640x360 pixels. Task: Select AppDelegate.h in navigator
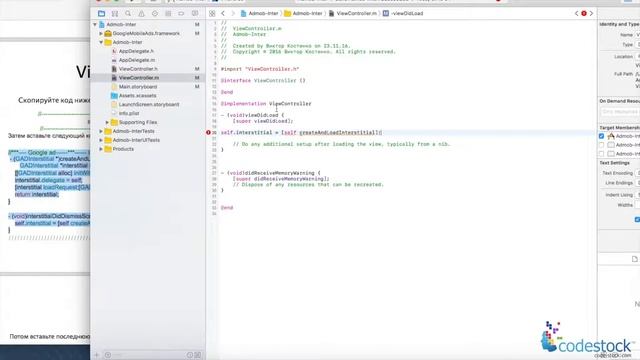coord(136,51)
